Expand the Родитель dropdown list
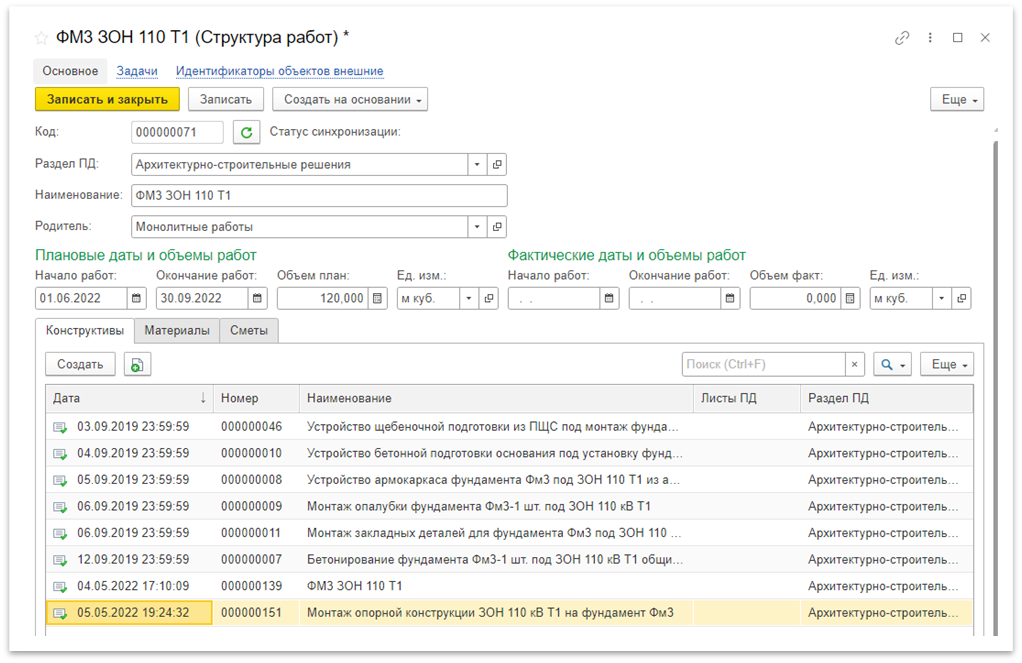1022x663 pixels. pos(477,227)
